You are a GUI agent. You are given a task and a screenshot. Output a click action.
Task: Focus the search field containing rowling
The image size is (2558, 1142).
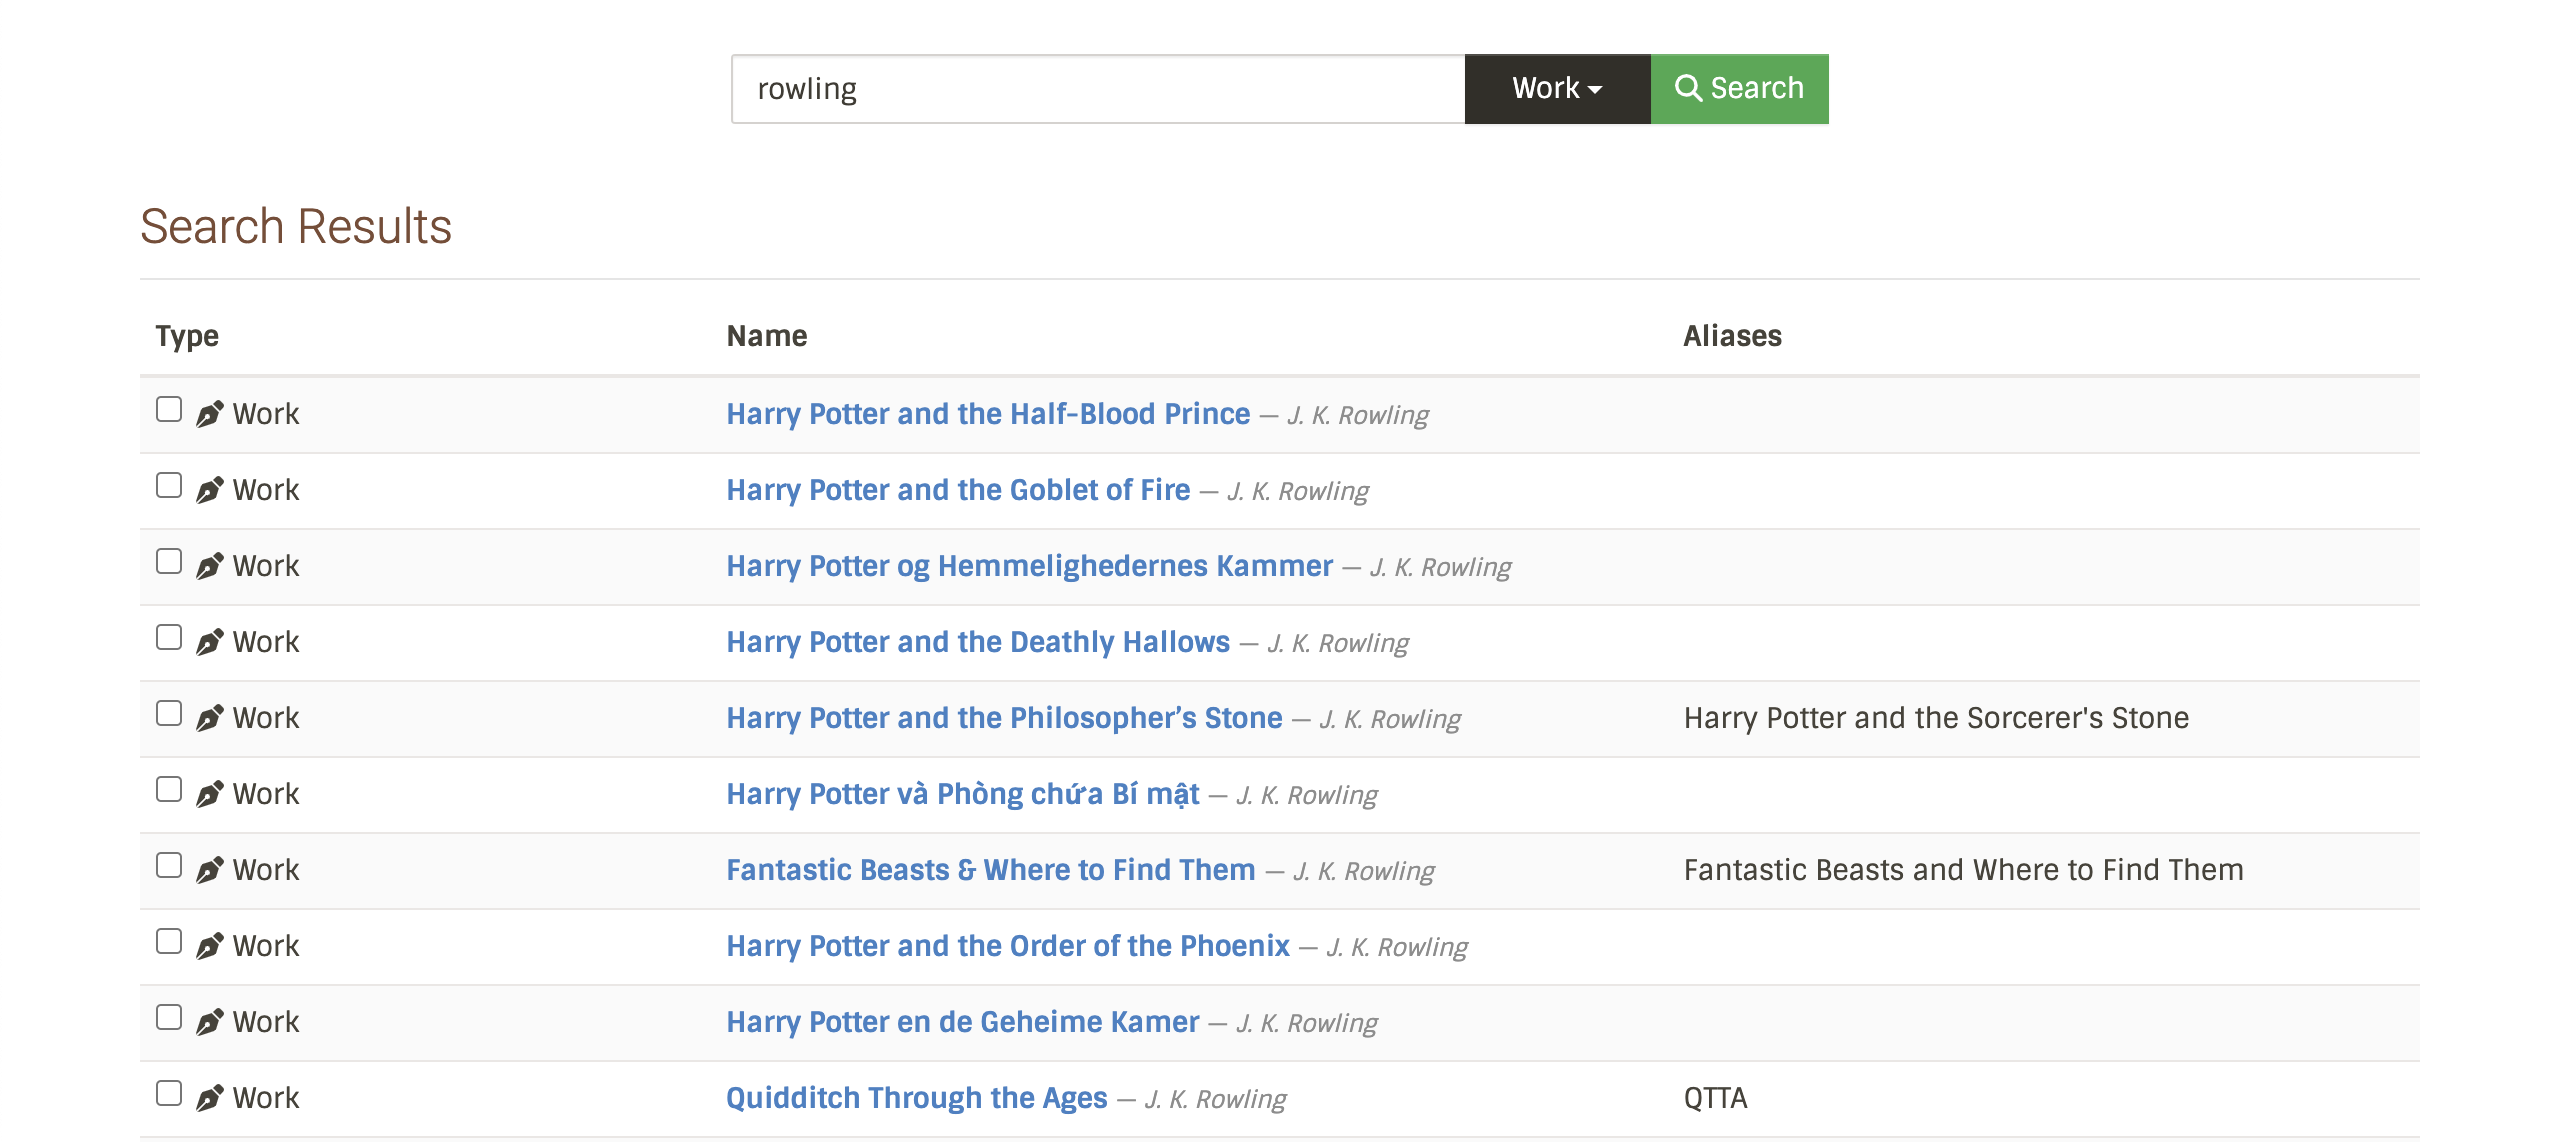(x=1098, y=89)
